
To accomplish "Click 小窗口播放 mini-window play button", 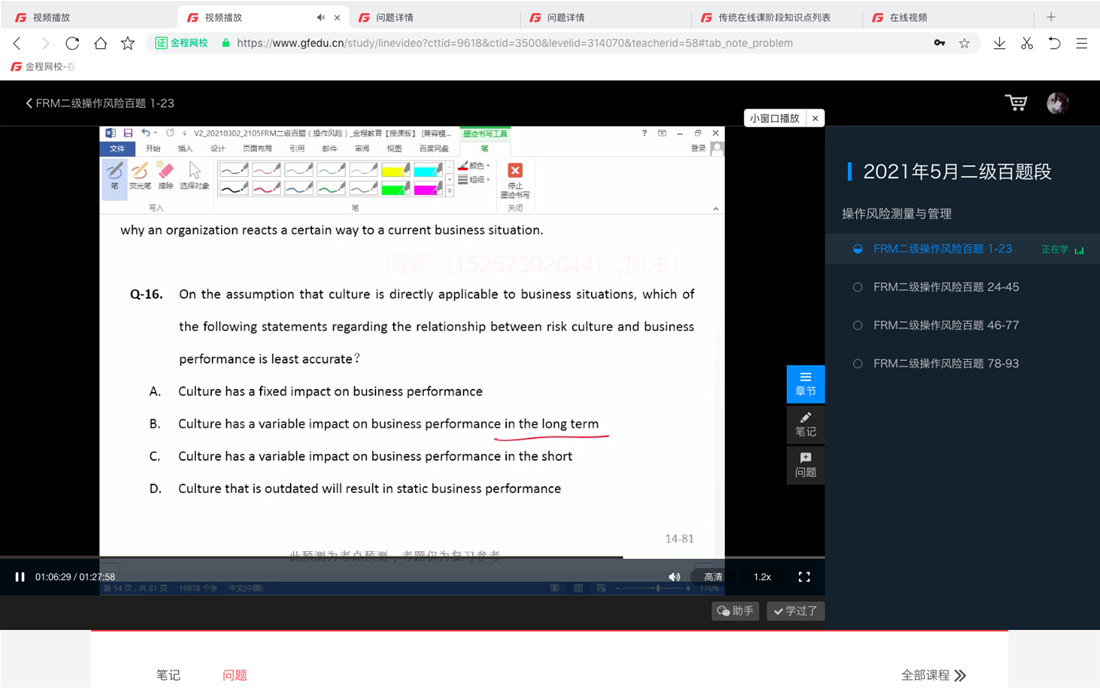I will click(x=774, y=118).
